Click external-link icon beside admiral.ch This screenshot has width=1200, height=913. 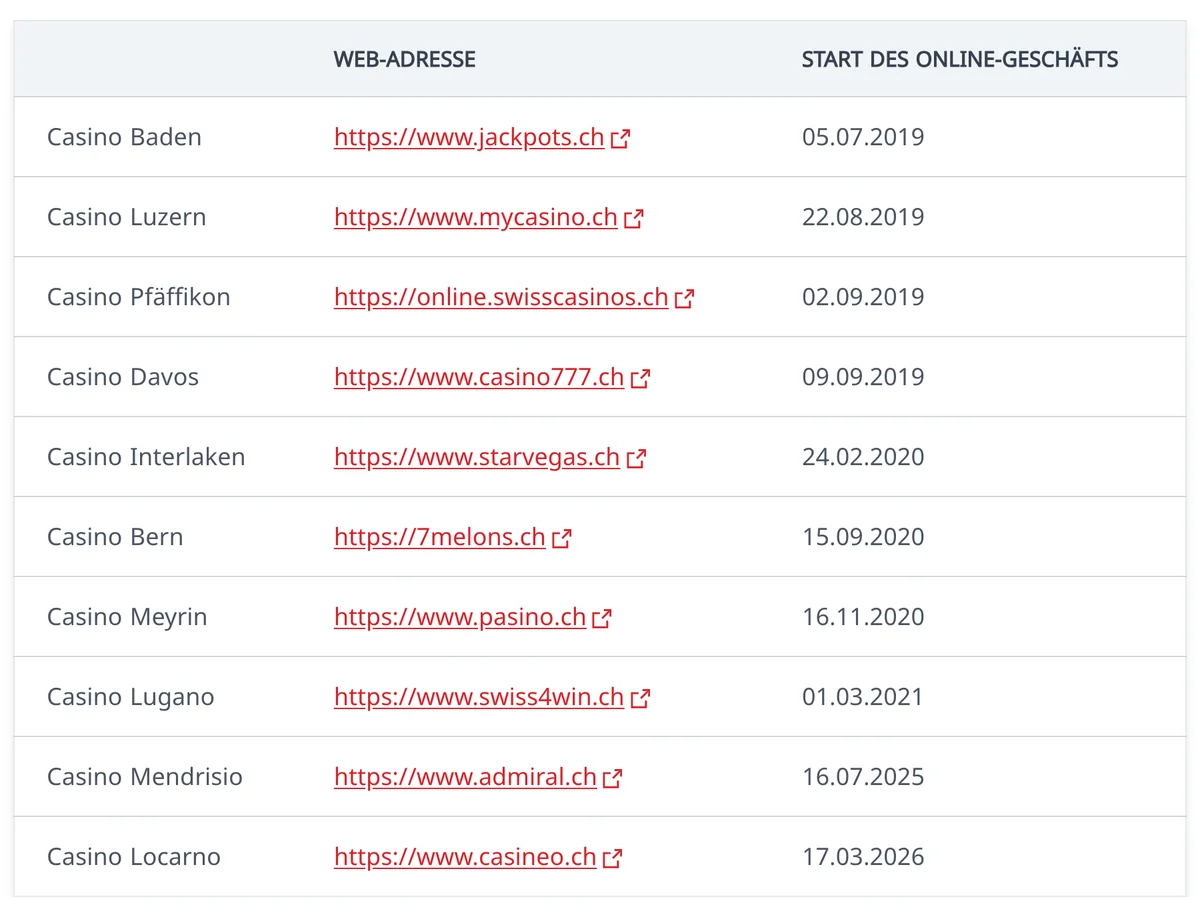(x=612, y=779)
